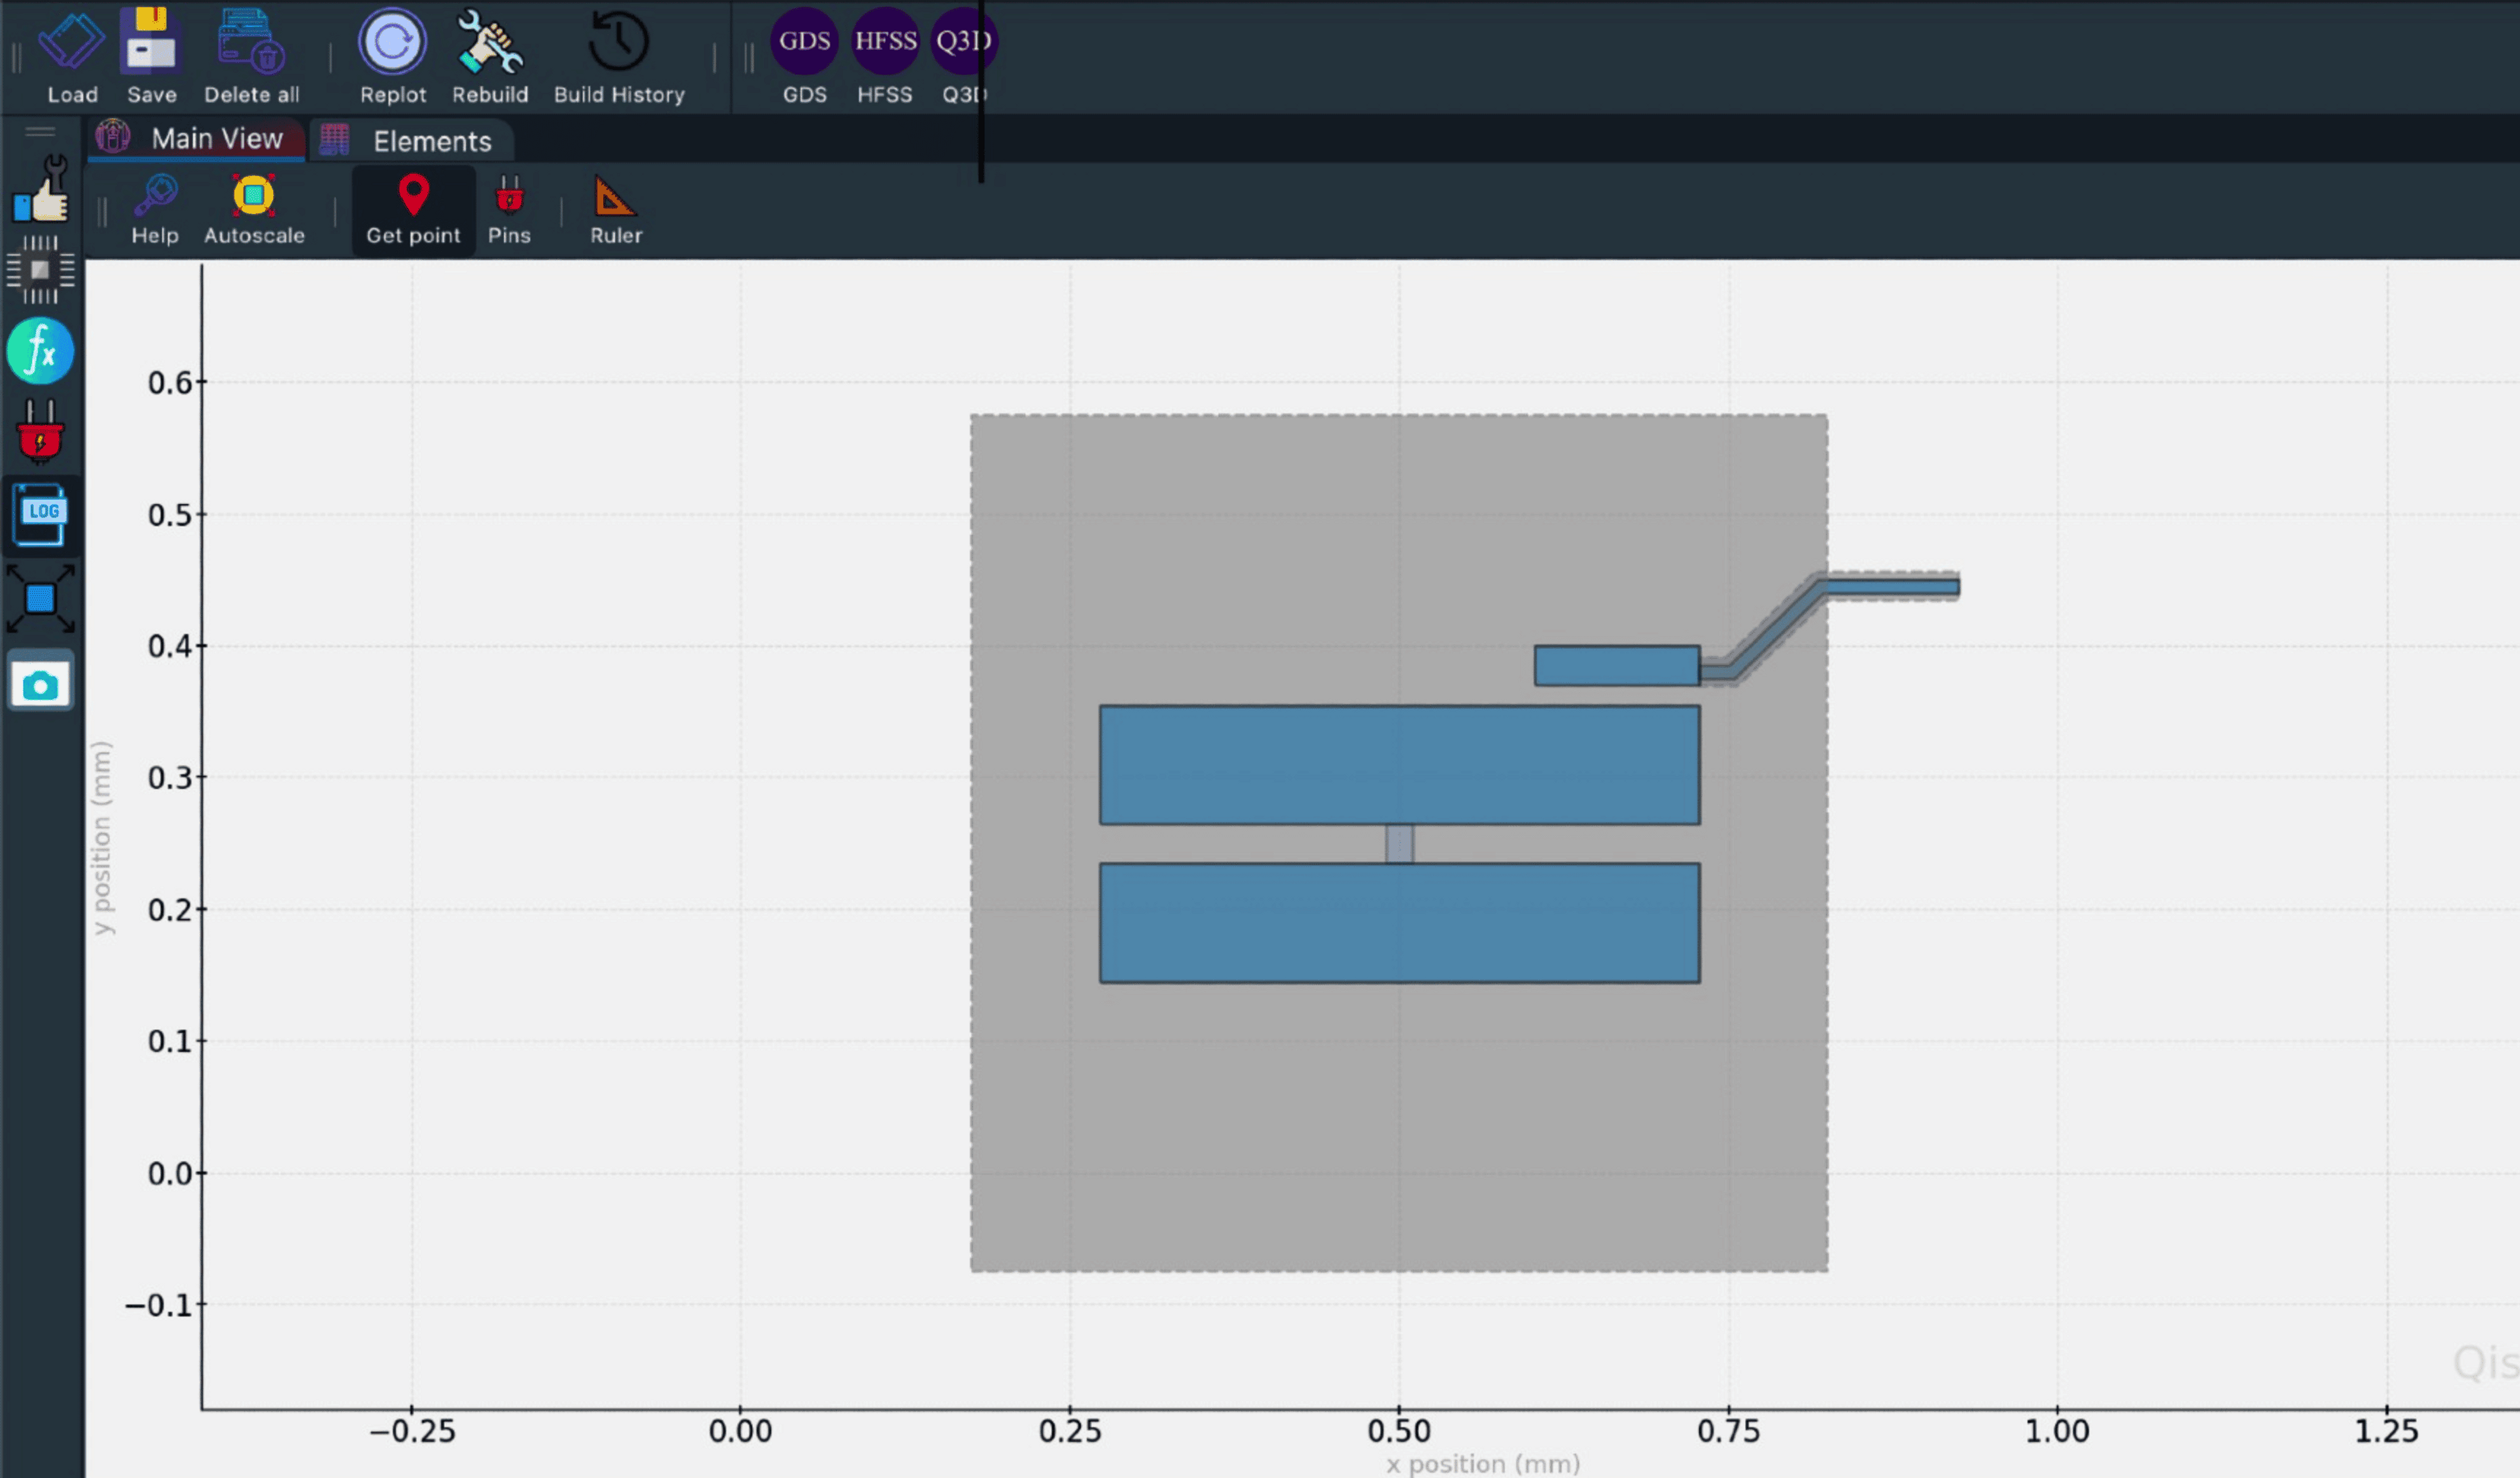Switch to the Elements tab
Viewport: 2520px width, 1478px height.
click(431, 140)
